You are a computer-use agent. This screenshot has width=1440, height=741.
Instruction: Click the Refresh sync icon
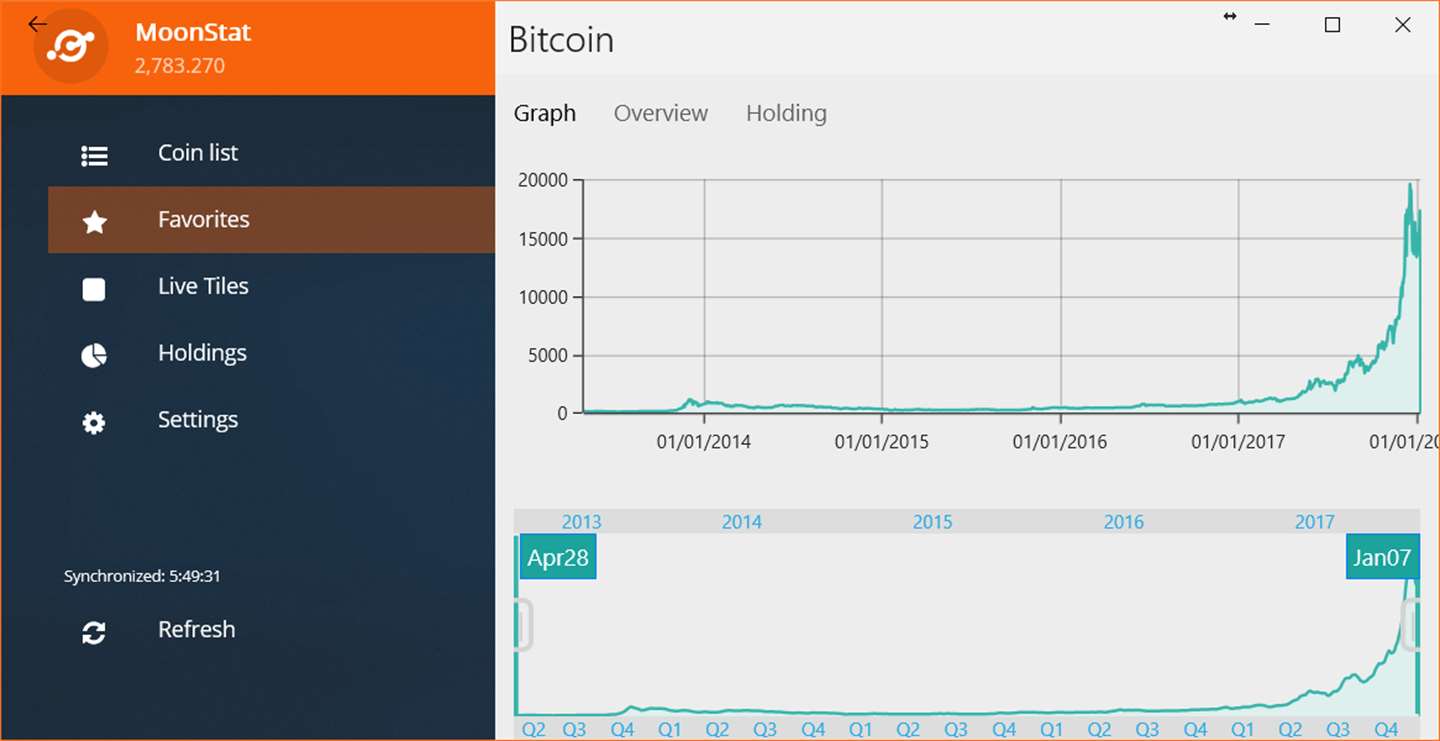[94, 632]
